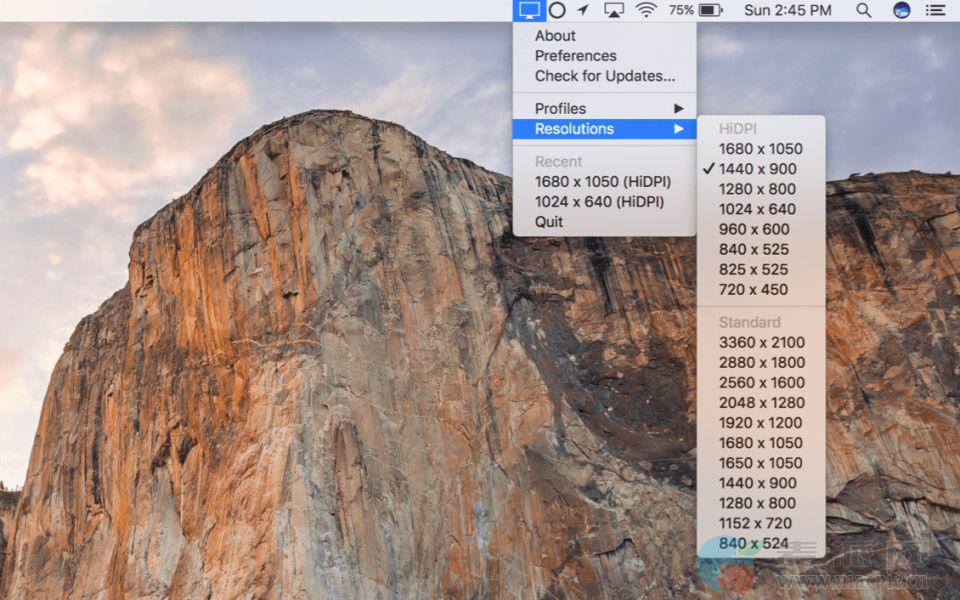Click the battery status icon
The image size is (960, 600).
pyautogui.click(x=710, y=10)
